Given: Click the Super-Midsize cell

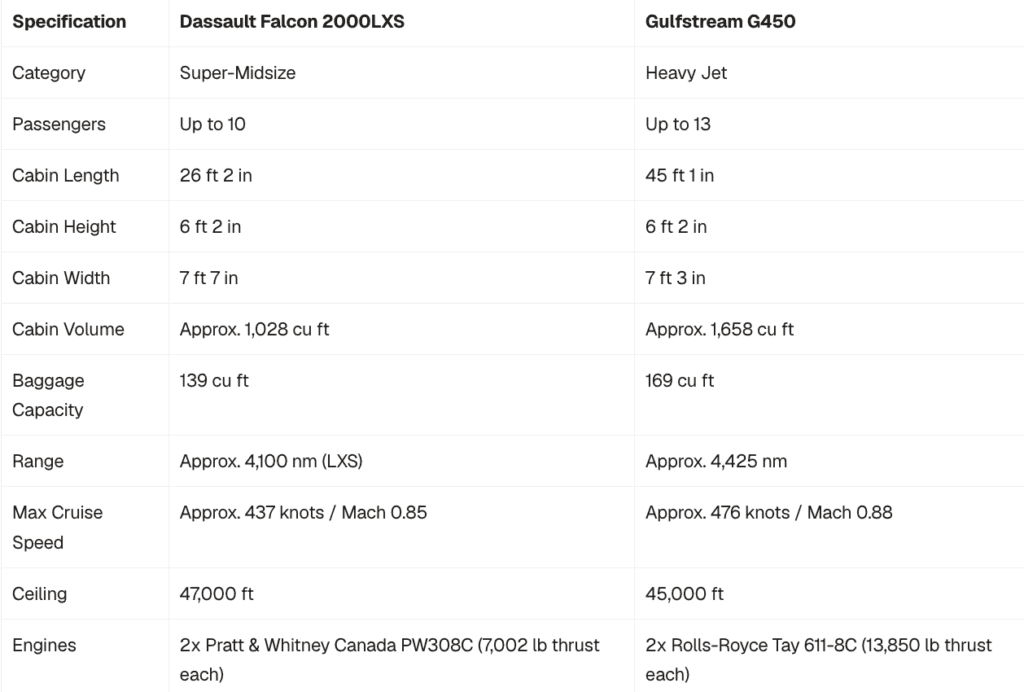Looking at the screenshot, I should point(238,72).
